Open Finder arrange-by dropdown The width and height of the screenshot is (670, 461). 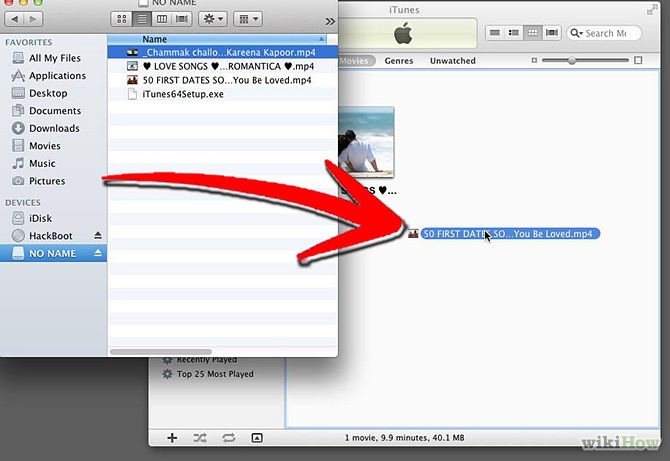pos(248,19)
